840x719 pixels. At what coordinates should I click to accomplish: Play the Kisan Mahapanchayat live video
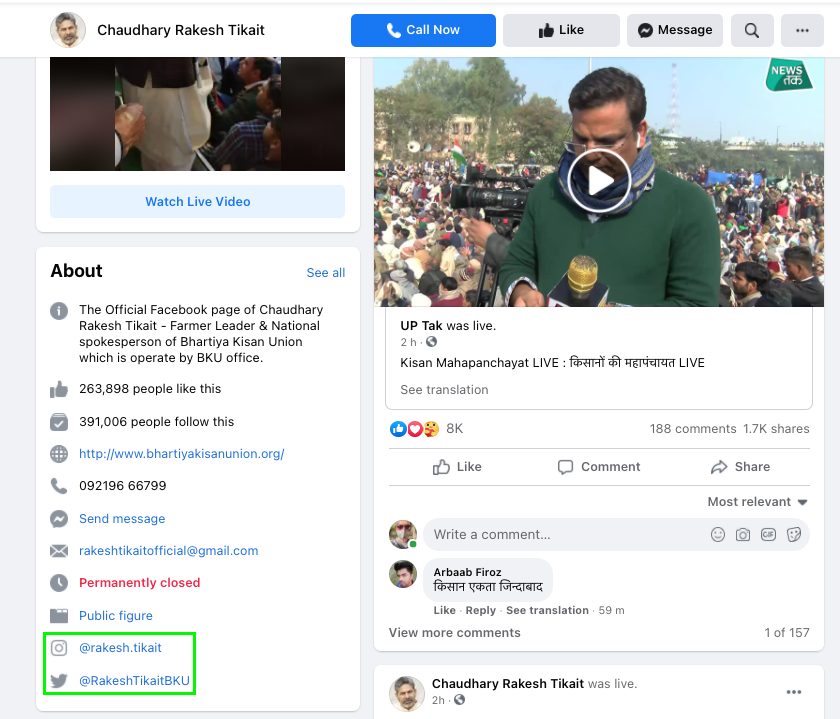tap(598, 180)
